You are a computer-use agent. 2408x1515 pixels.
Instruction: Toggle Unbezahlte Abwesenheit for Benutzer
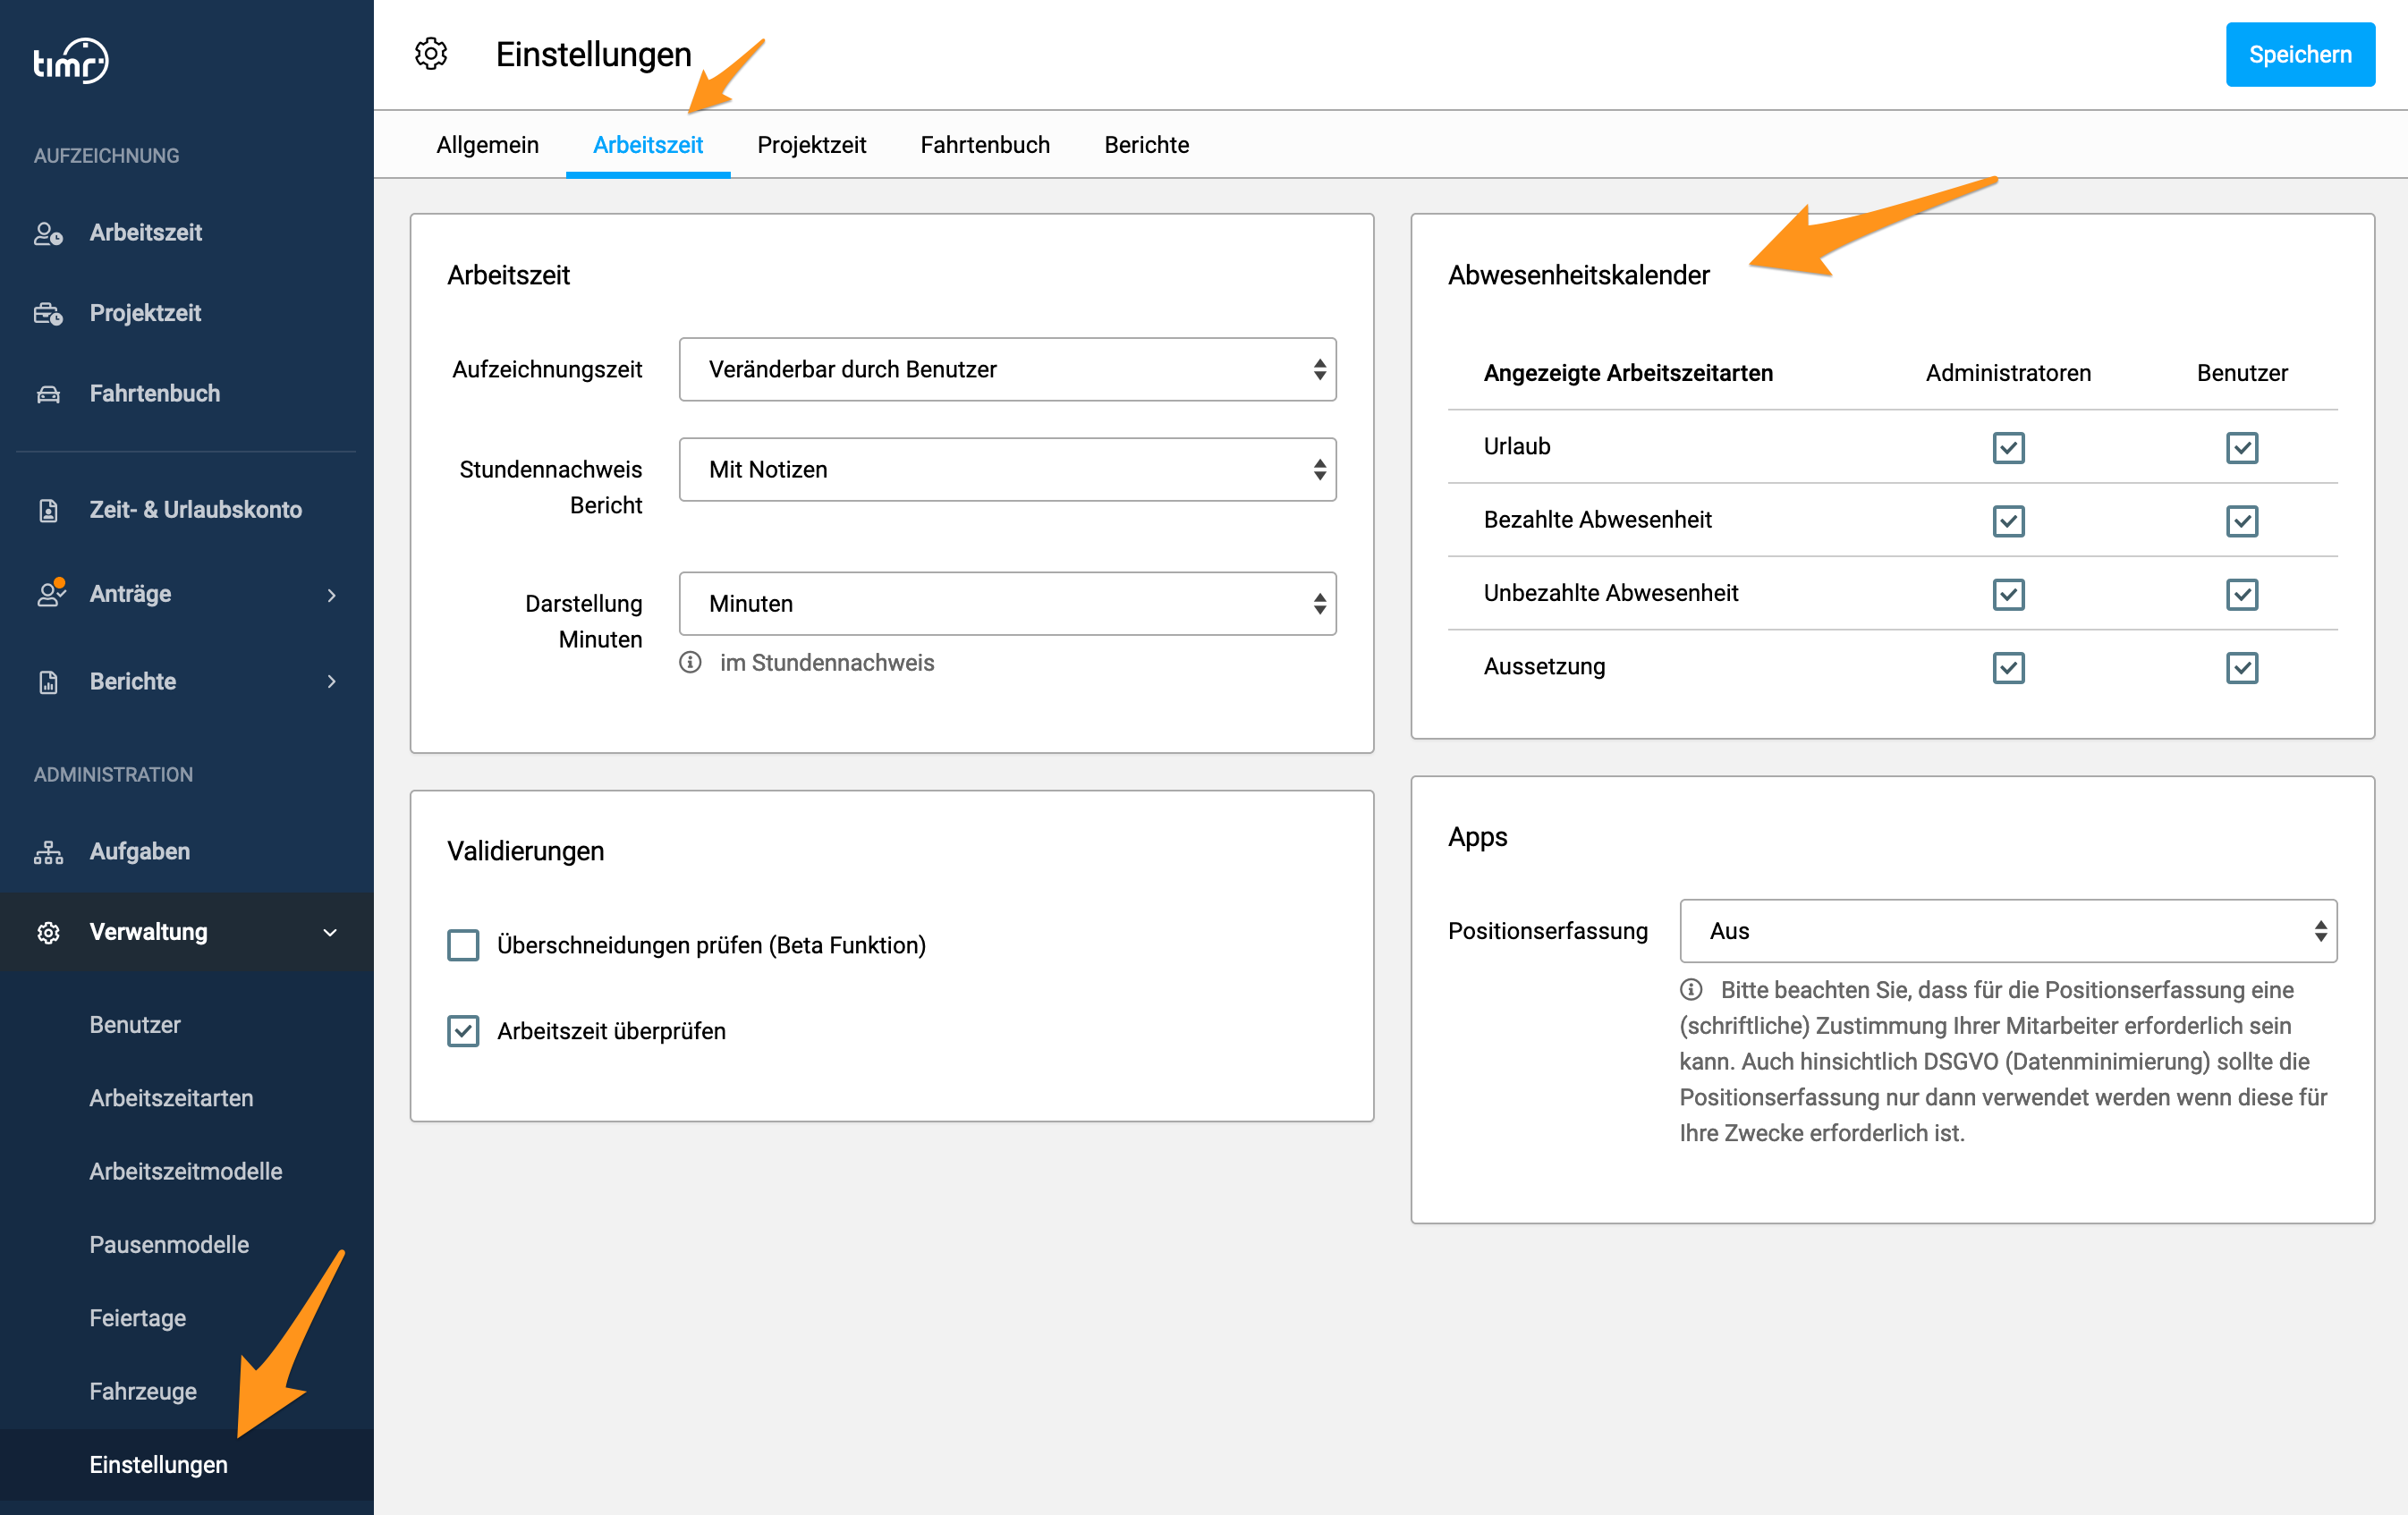tap(2242, 594)
